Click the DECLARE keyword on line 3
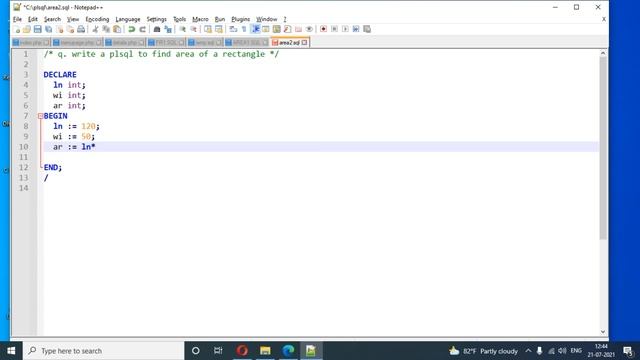640x360 pixels. [x=60, y=75]
